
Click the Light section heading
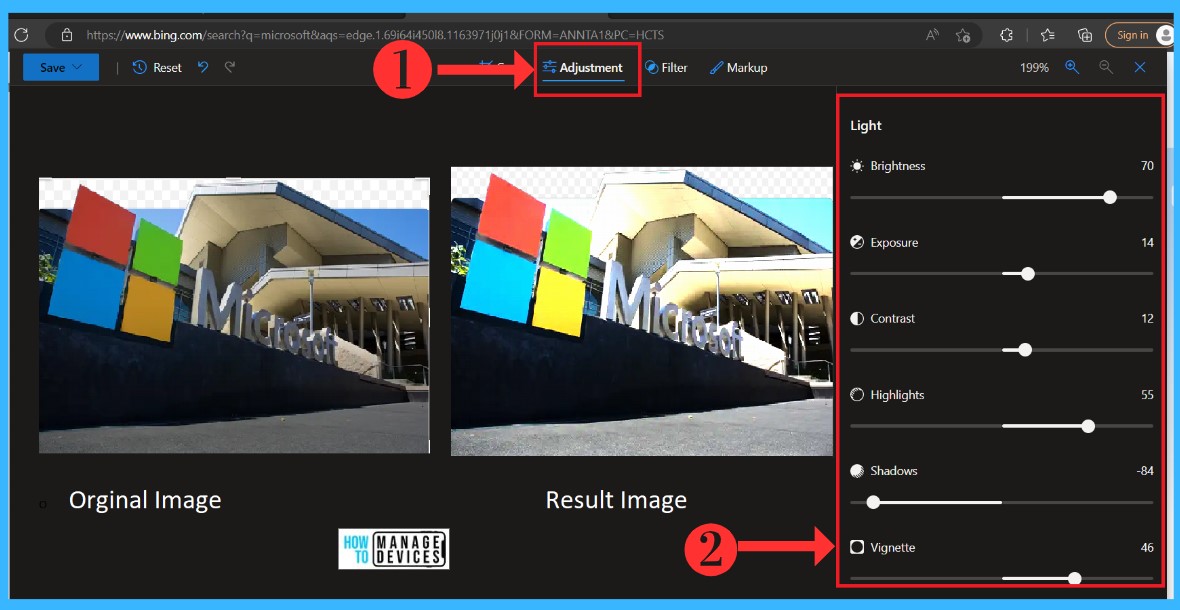coord(865,126)
